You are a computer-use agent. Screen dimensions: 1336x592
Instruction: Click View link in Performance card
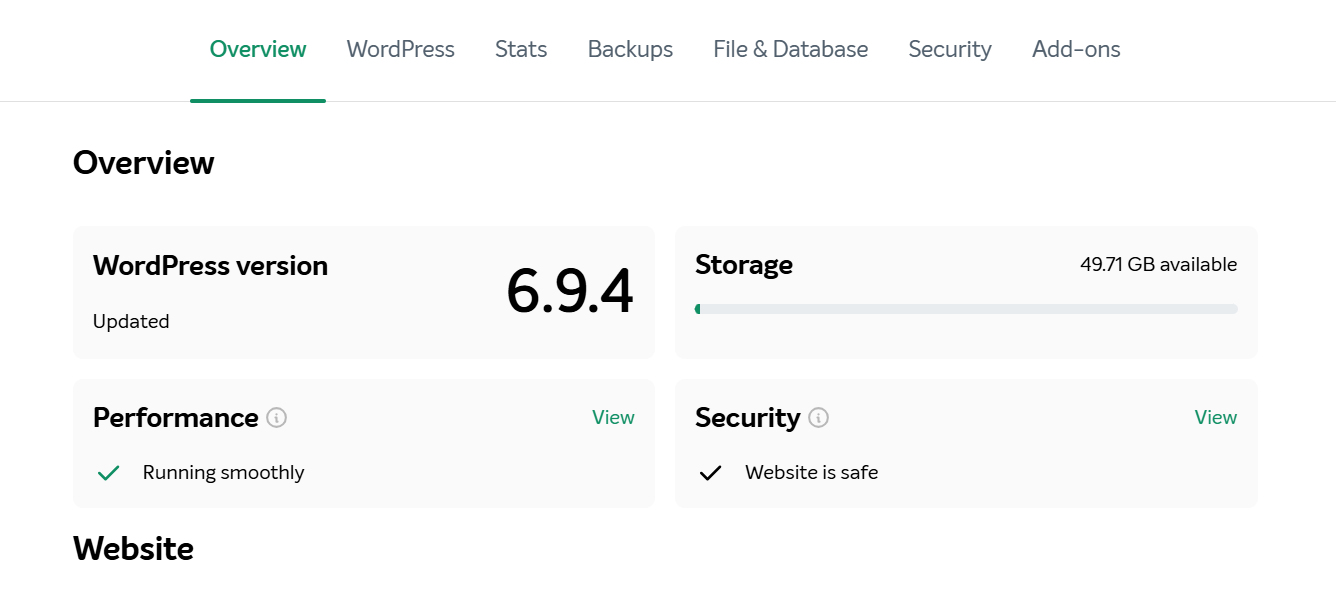pos(613,417)
